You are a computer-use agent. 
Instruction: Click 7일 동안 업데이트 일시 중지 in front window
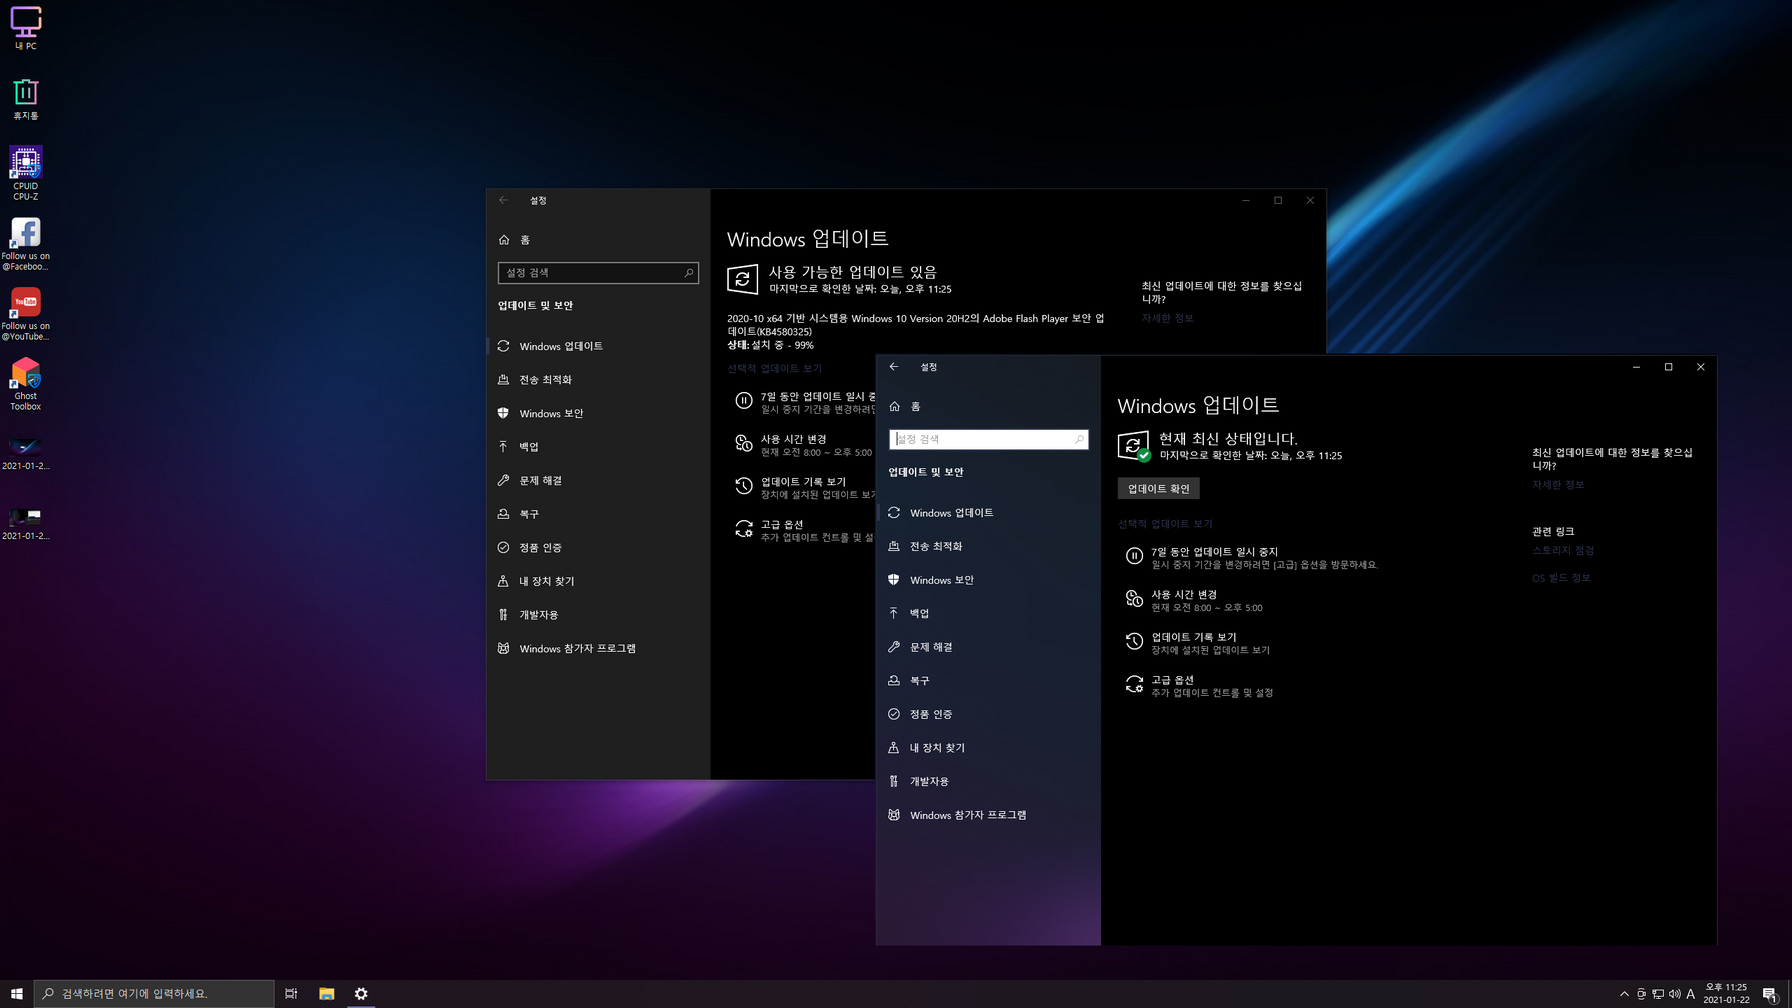[x=1251, y=558]
